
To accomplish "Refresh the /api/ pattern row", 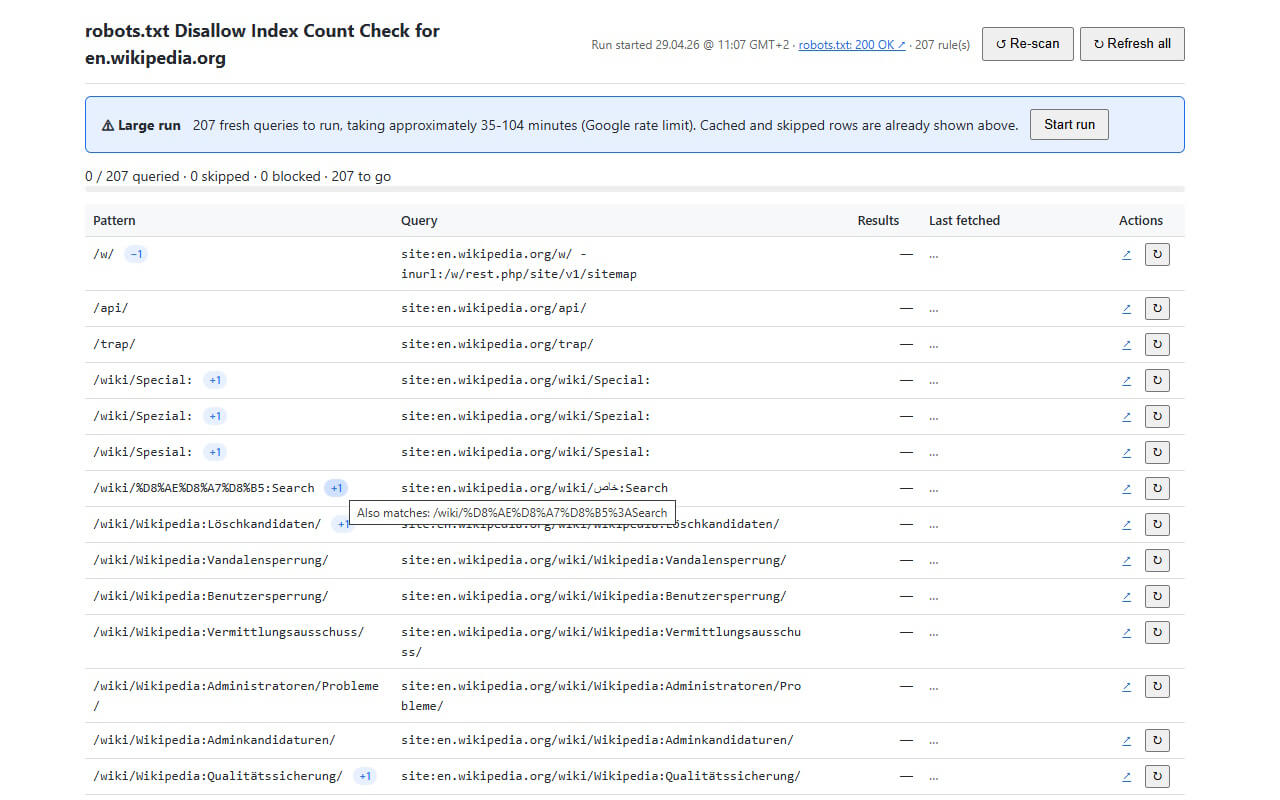I will [1157, 308].
